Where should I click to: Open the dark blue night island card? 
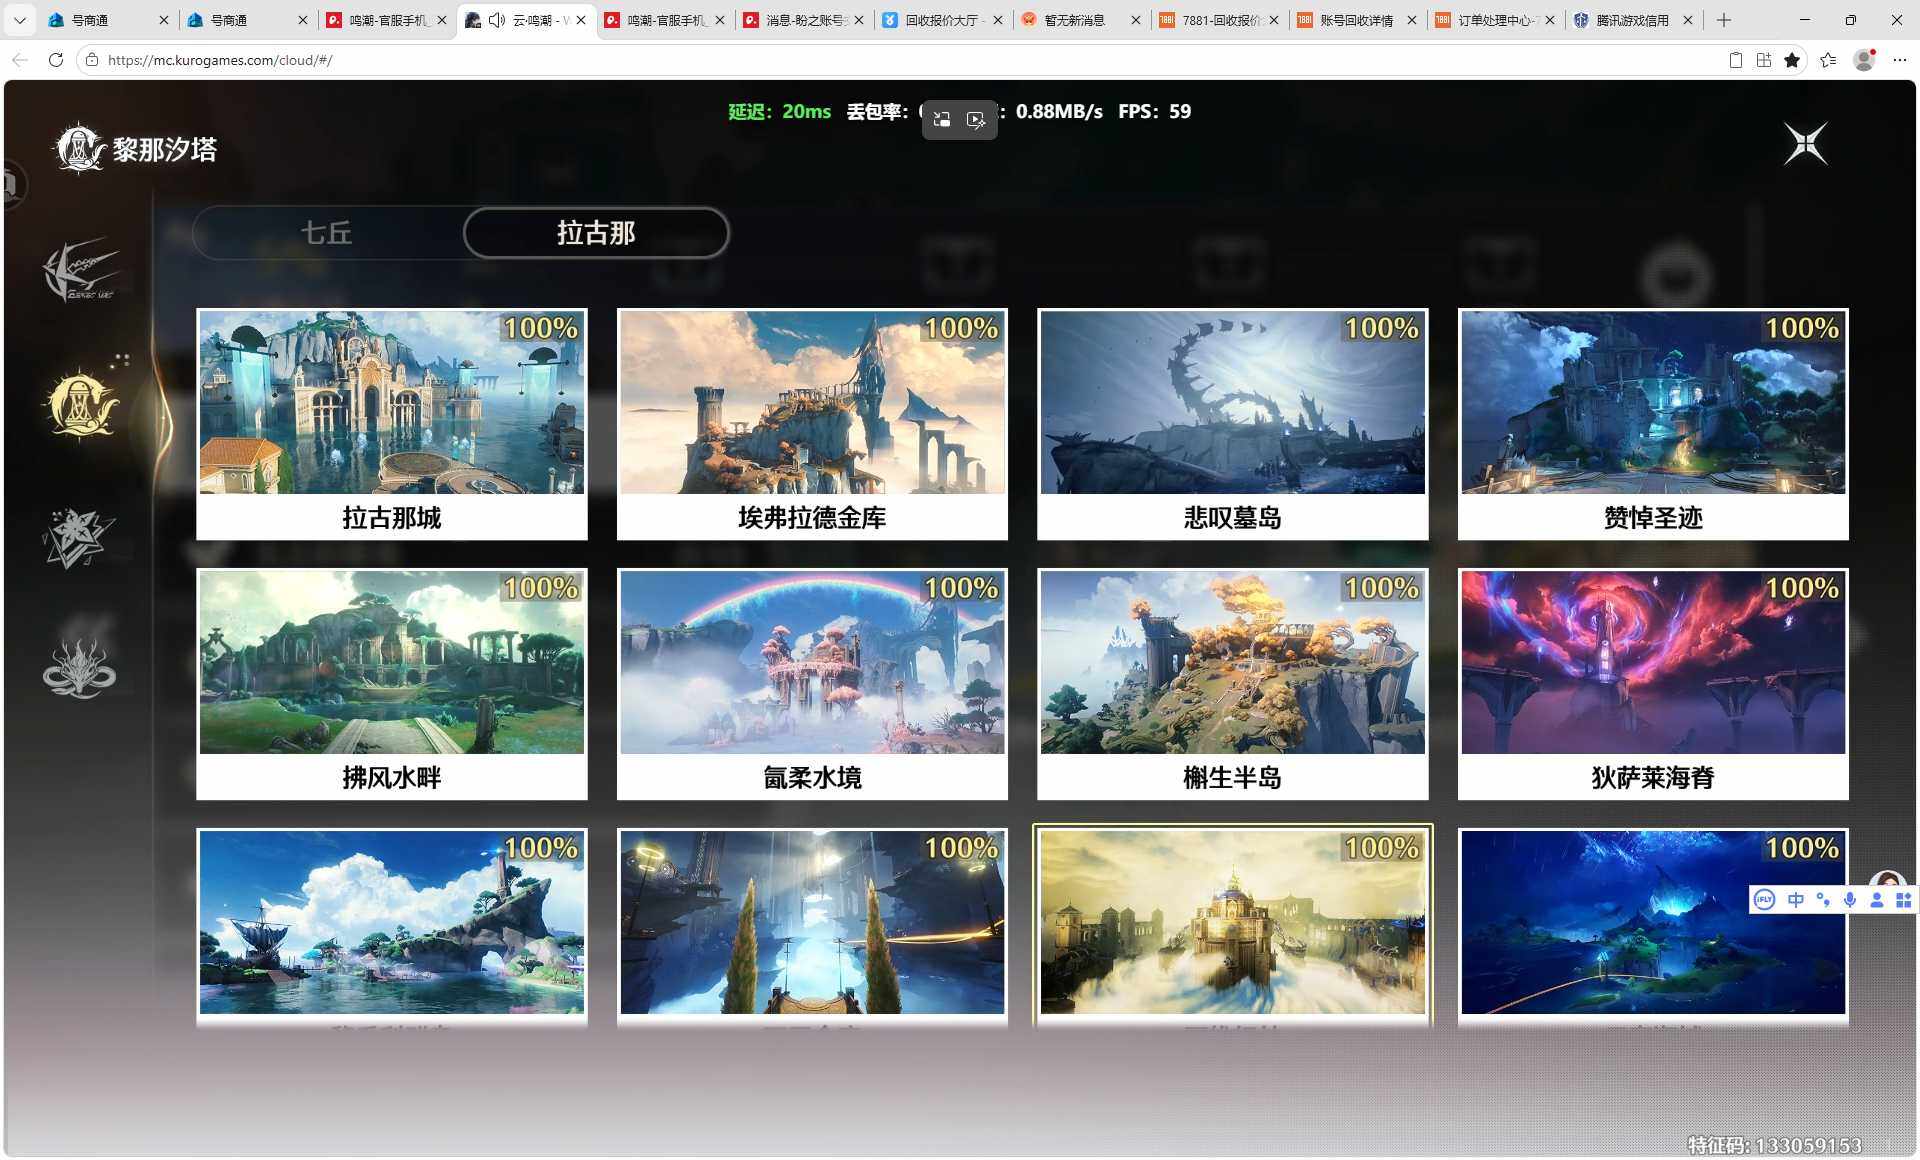click(x=1653, y=926)
